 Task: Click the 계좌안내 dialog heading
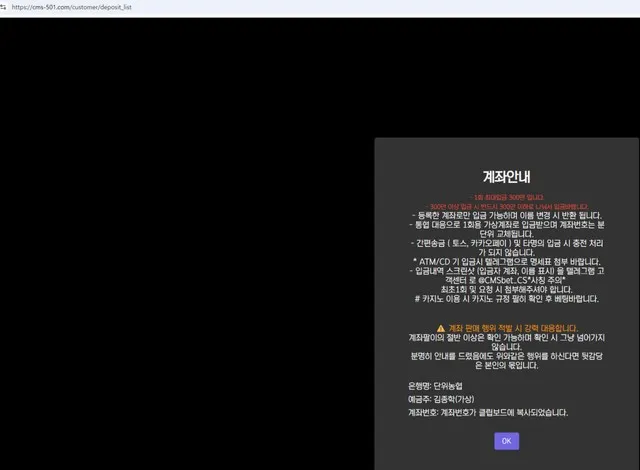pyautogui.click(x=507, y=177)
